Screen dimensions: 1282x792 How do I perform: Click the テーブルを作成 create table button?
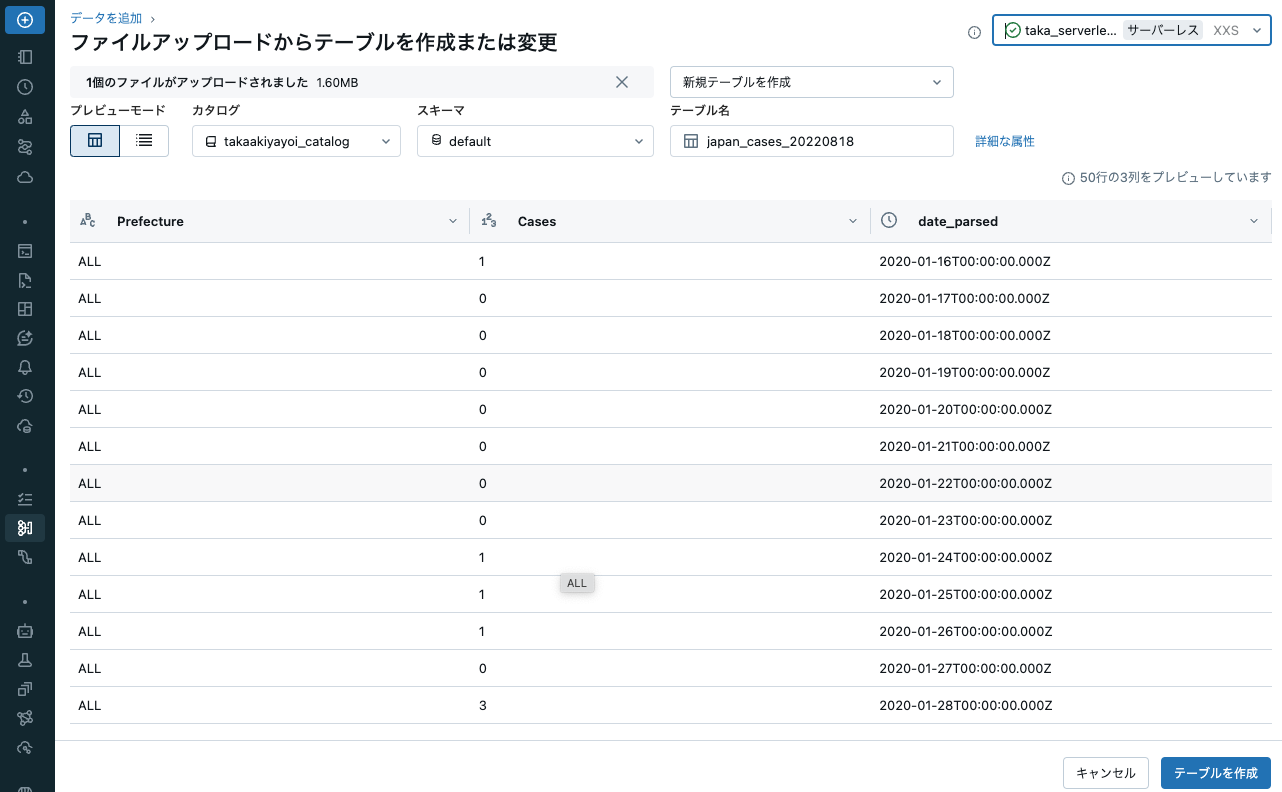click(1215, 773)
